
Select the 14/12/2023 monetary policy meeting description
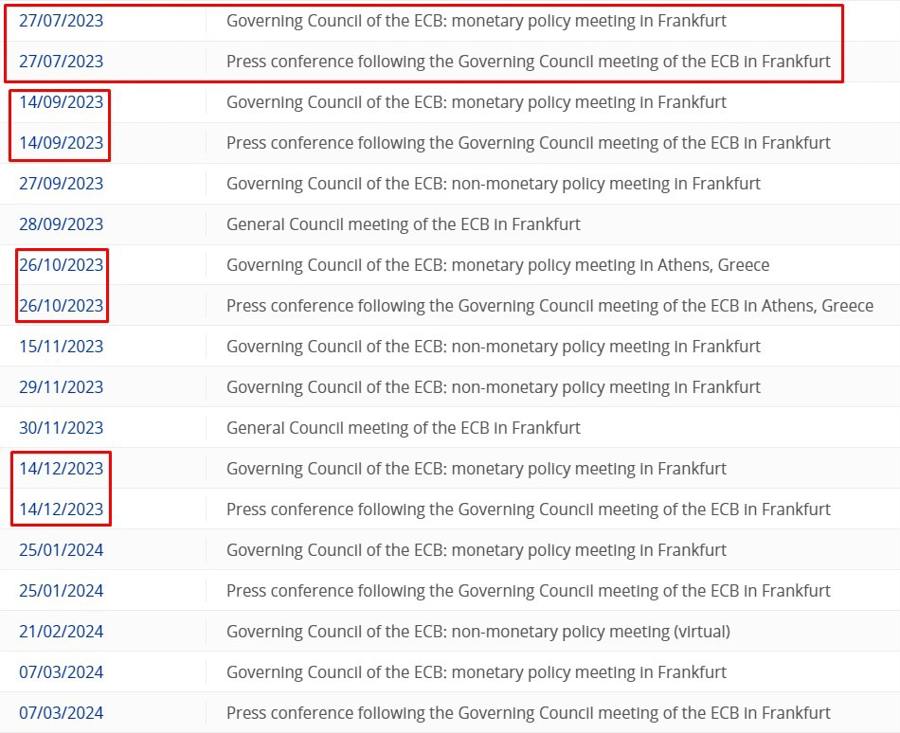coord(476,469)
